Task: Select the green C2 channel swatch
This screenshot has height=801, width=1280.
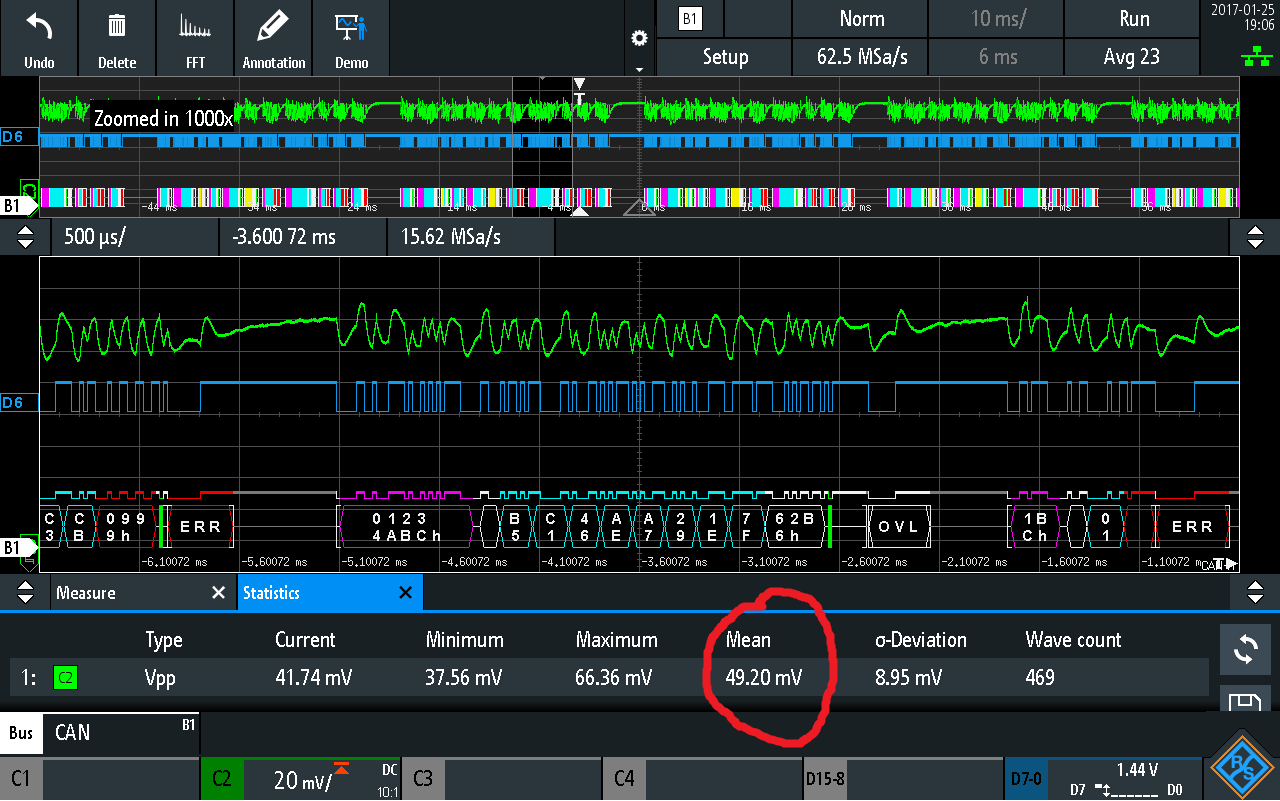Action: 66,678
